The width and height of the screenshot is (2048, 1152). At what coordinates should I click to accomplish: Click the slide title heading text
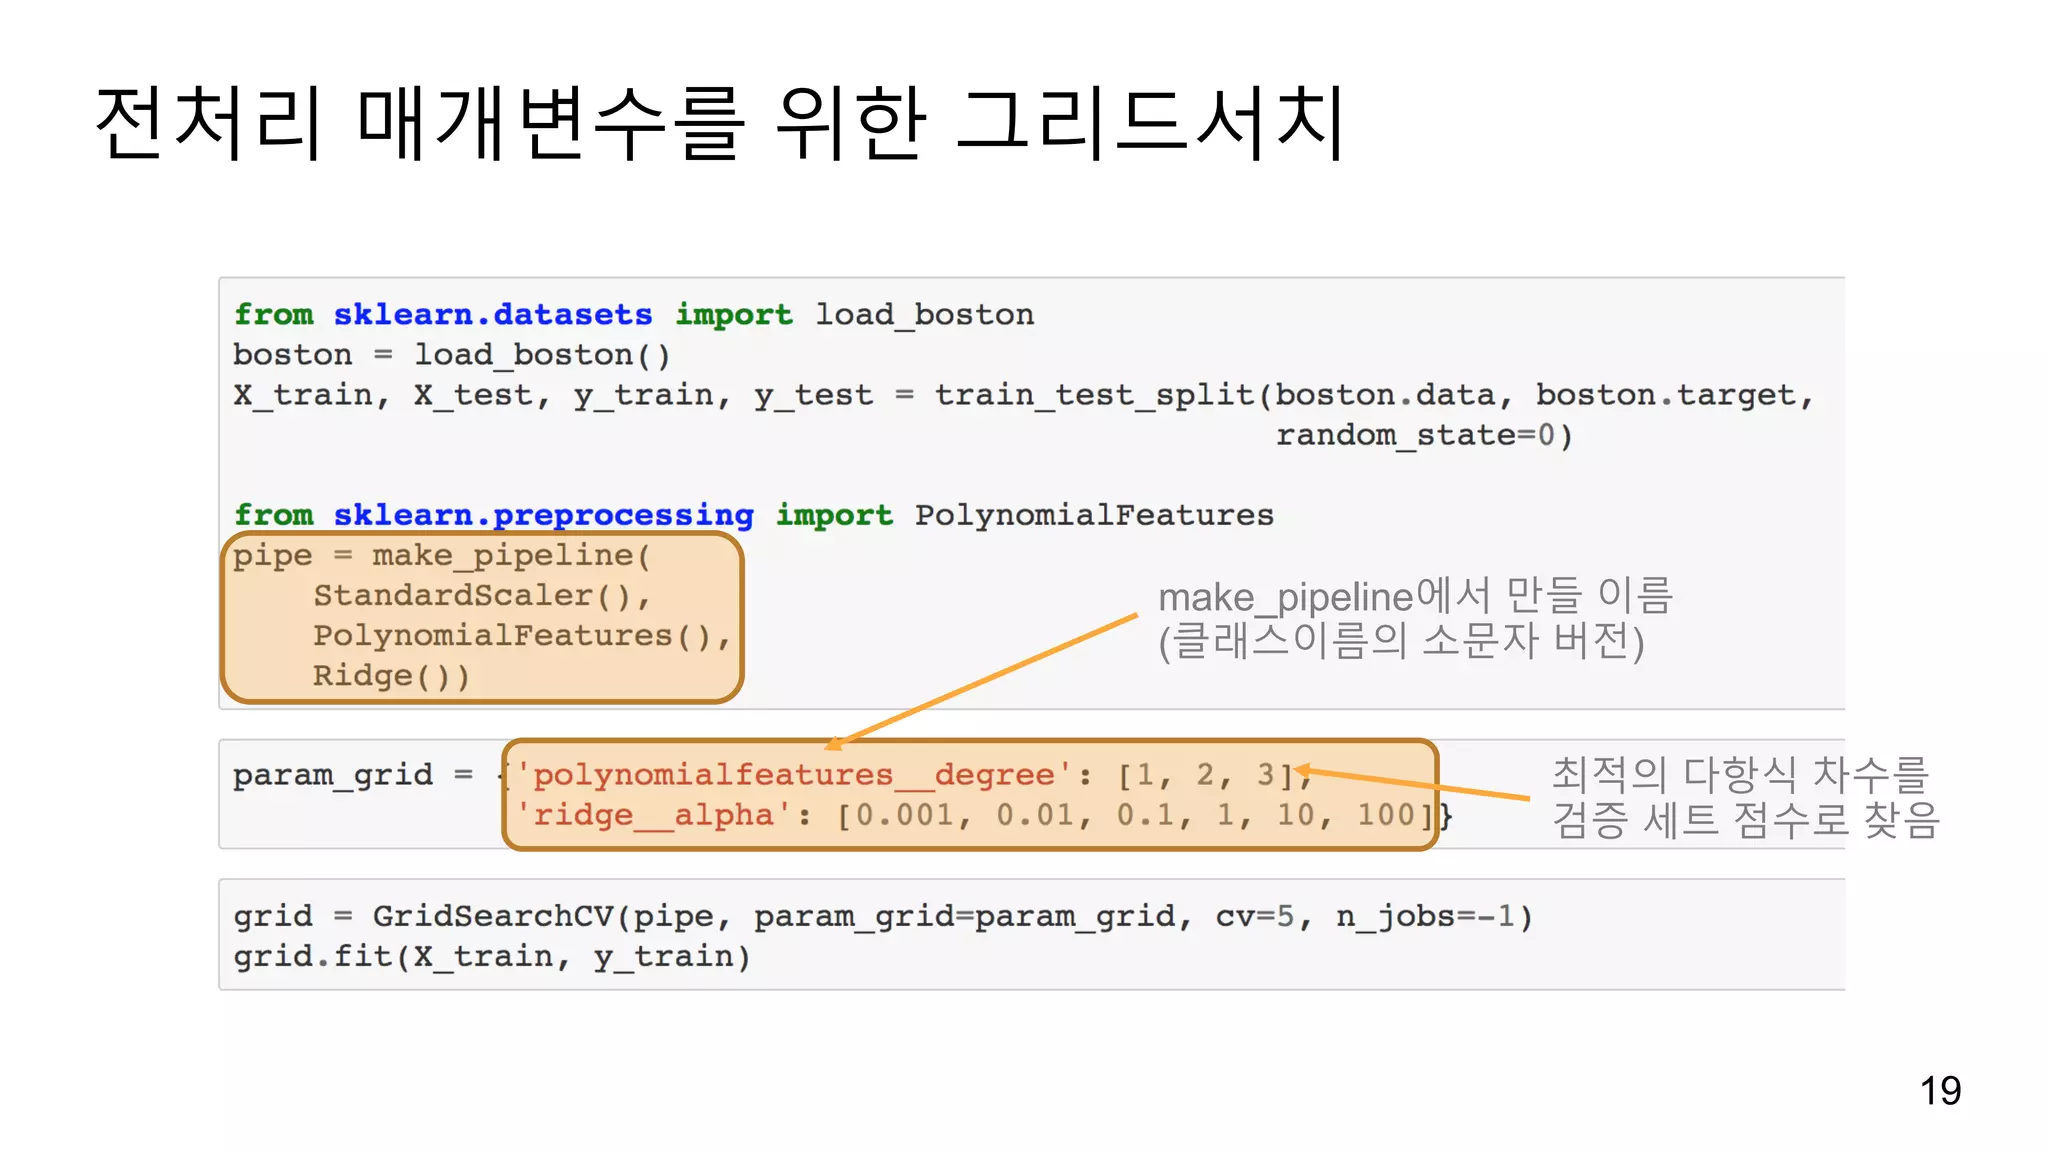pyautogui.click(x=720, y=124)
